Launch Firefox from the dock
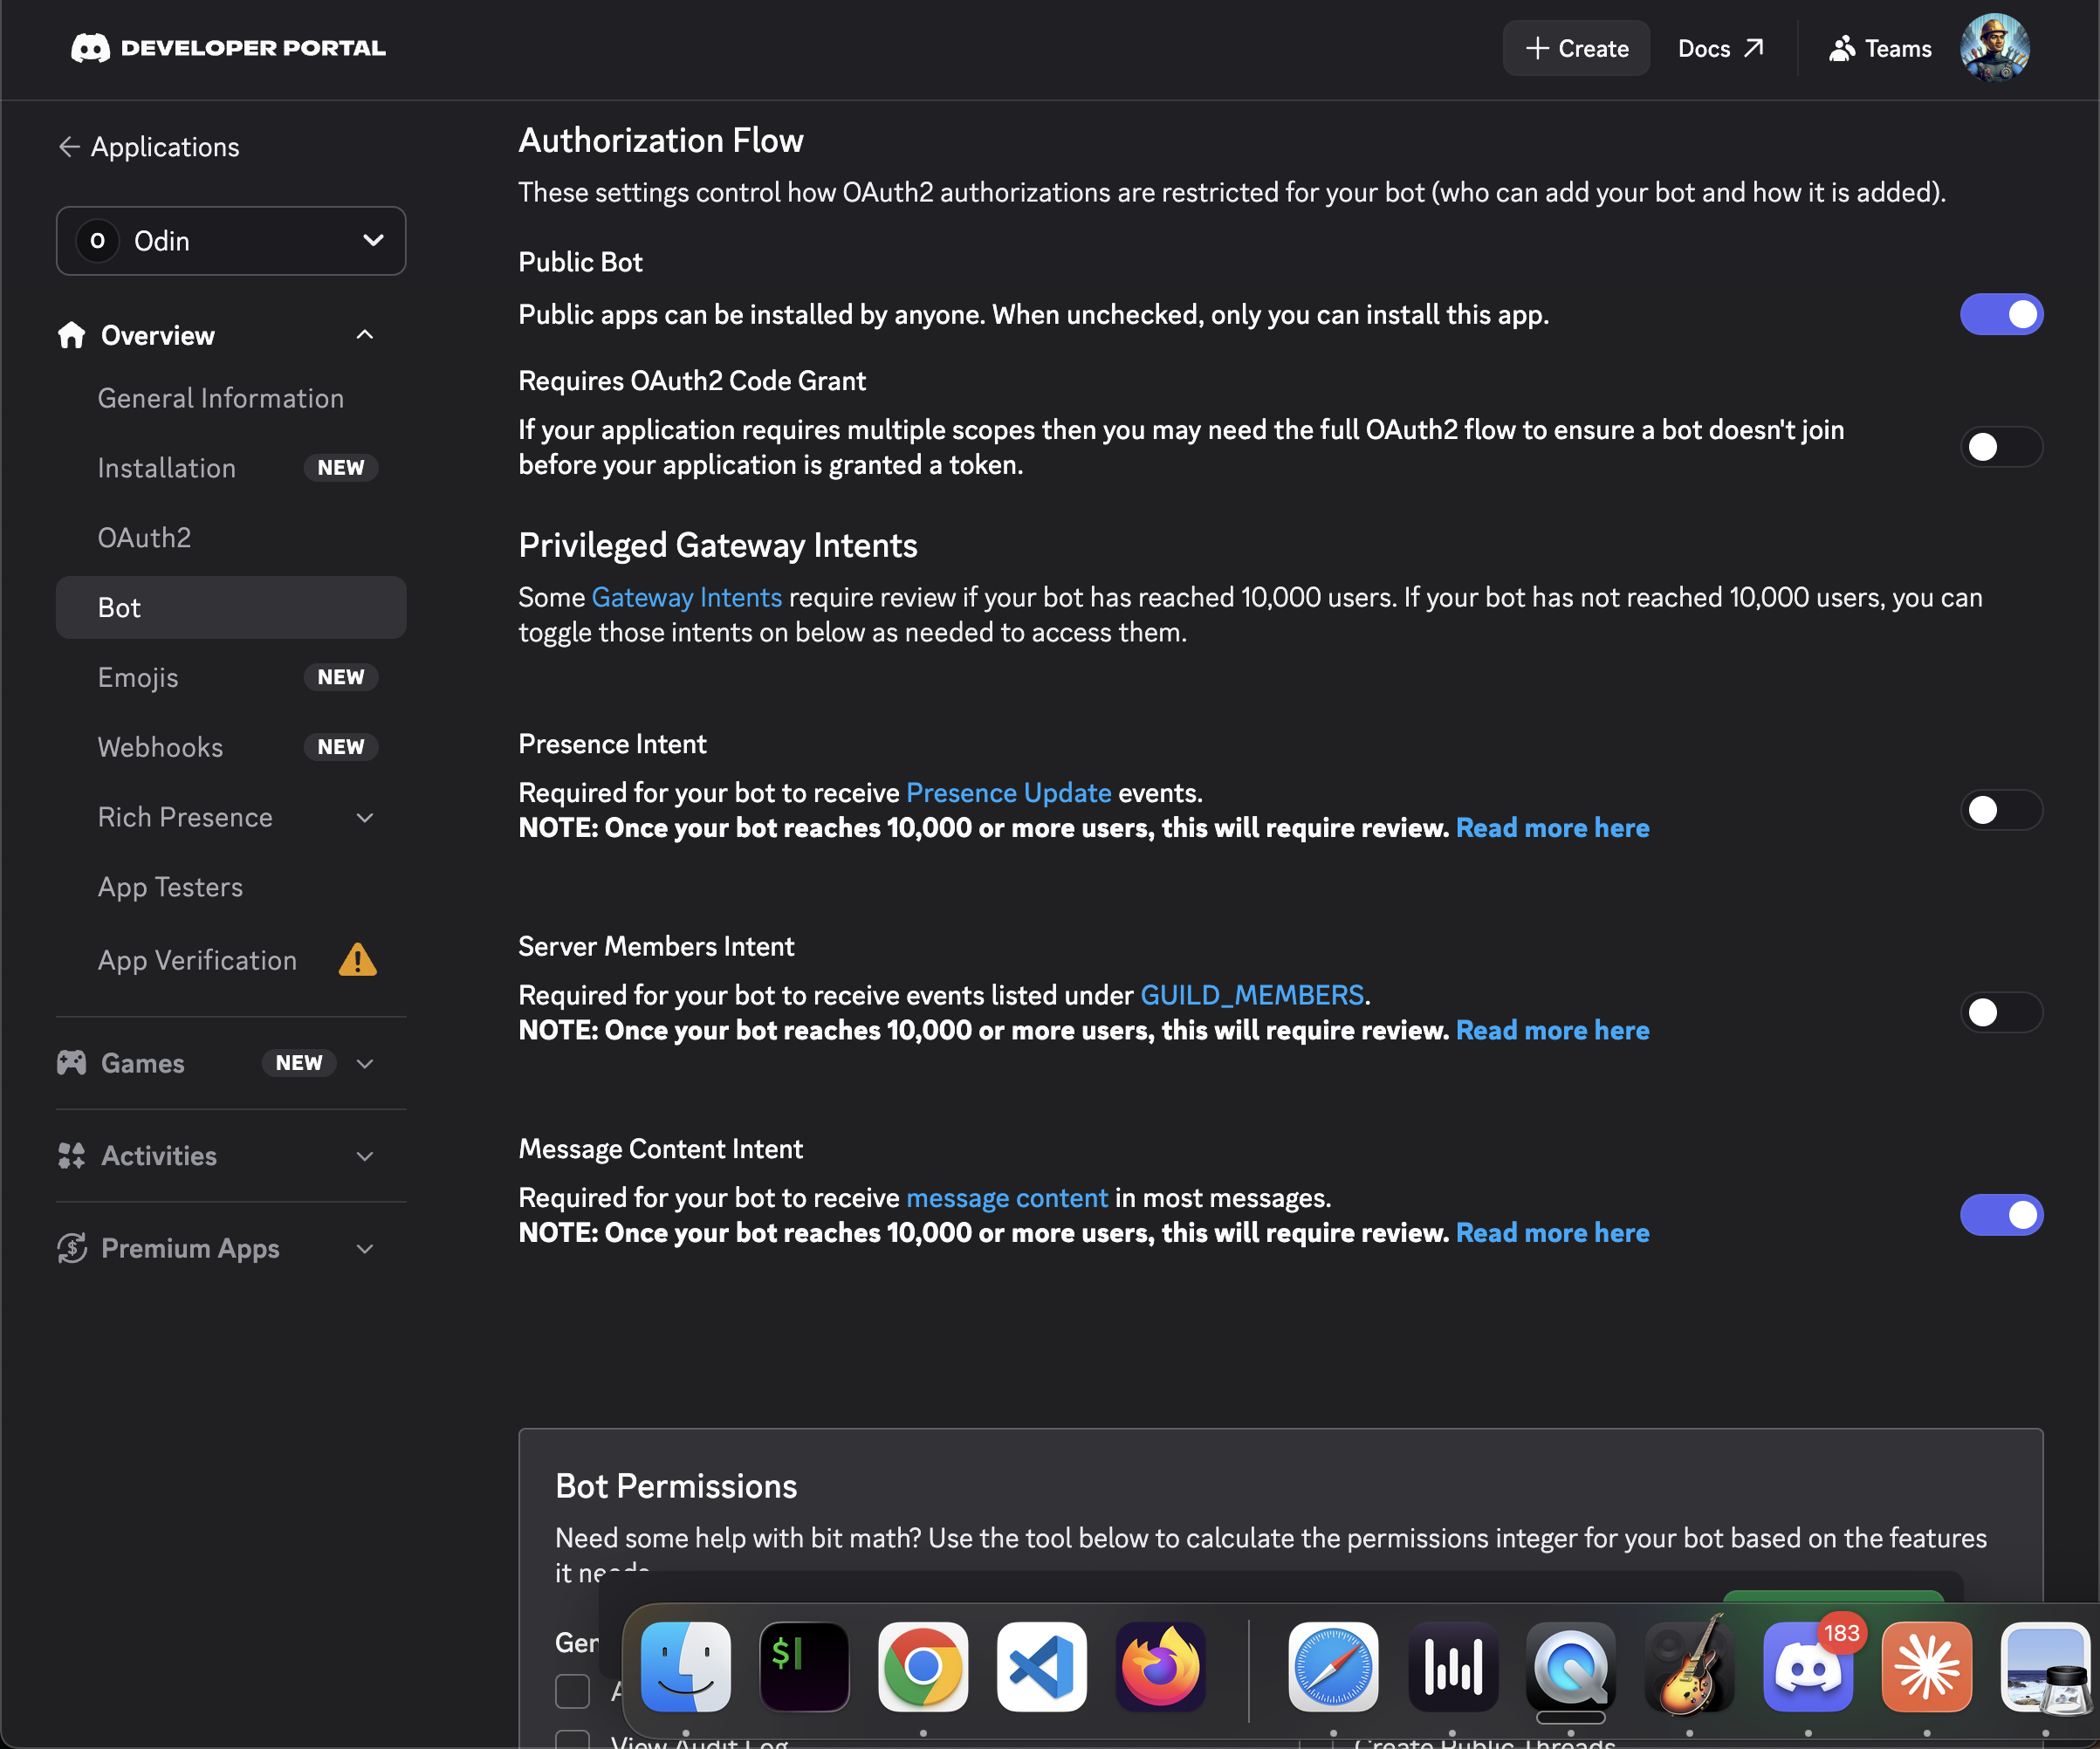The width and height of the screenshot is (2100, 1749). click(x=1161, y=1666)
